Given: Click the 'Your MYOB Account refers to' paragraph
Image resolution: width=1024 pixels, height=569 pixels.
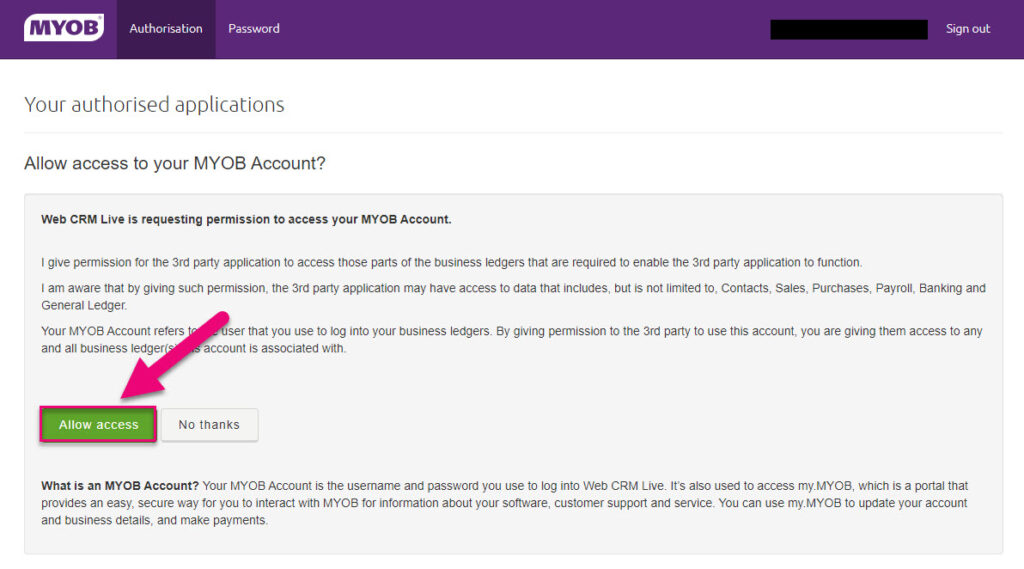Looking at the screenshot, I should (x=511, y=340).
